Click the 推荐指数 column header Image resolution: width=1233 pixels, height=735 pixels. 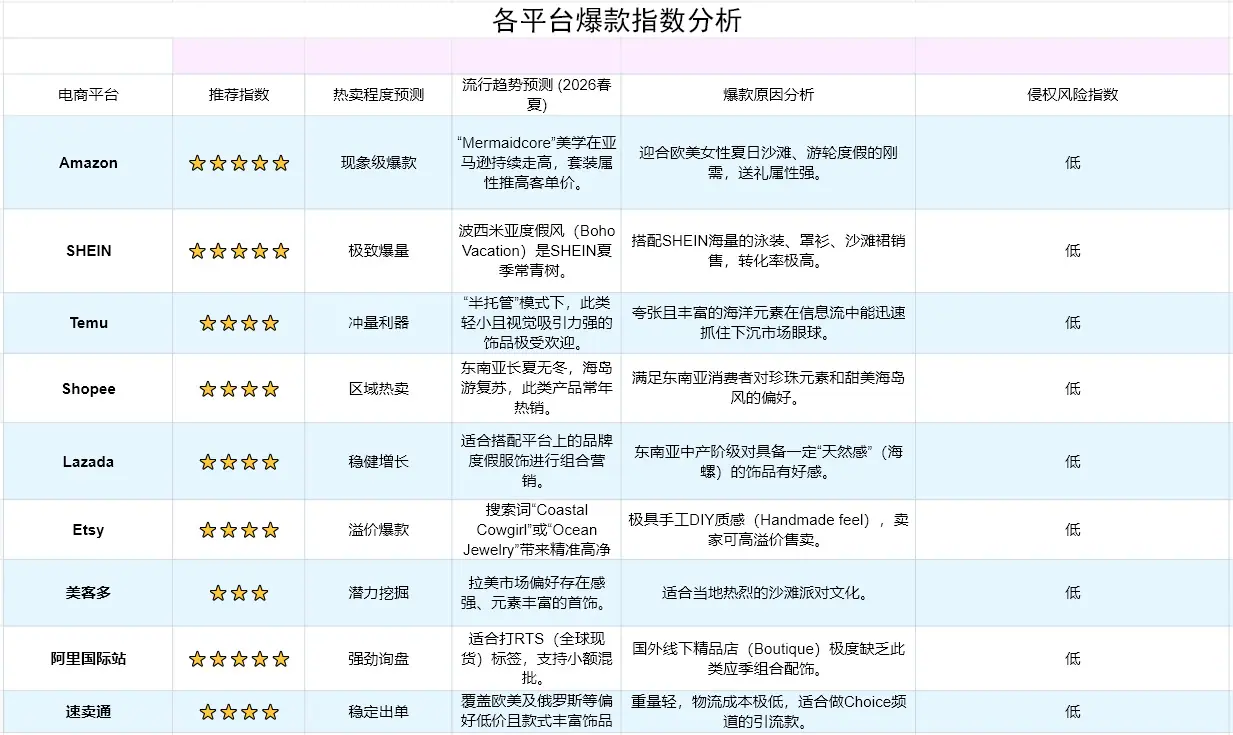coord(239,95)
